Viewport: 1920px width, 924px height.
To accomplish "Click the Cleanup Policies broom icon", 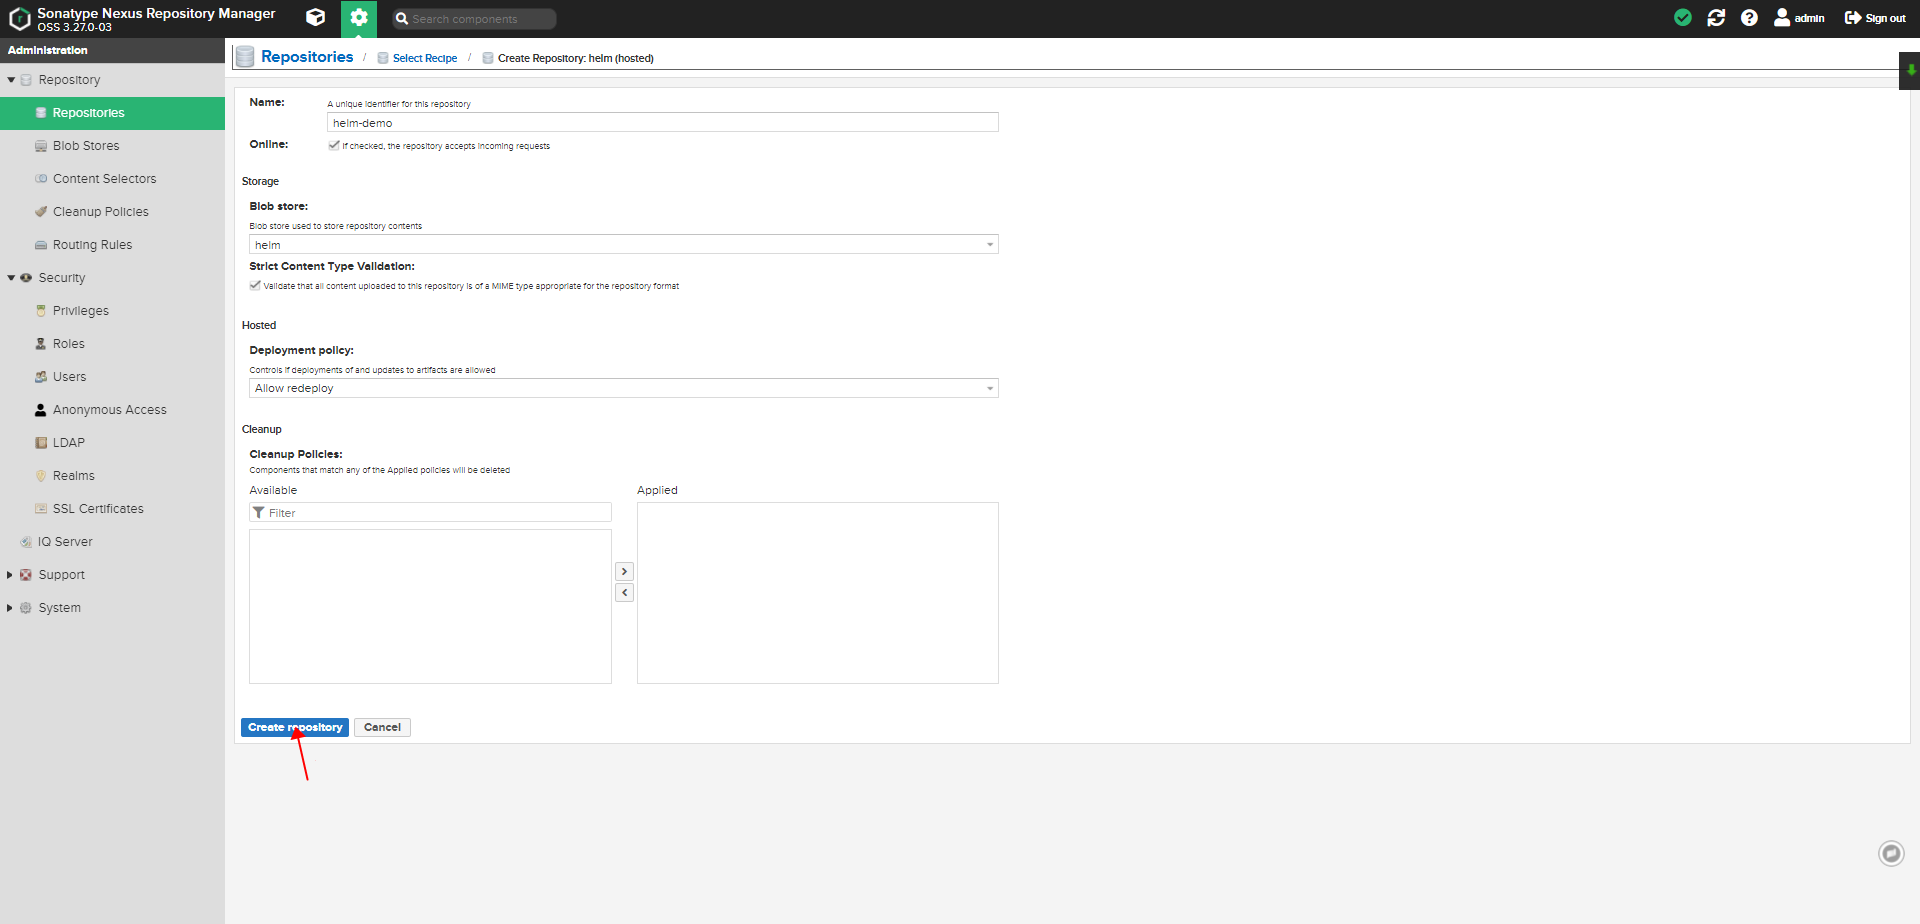I will coord(41,212).
